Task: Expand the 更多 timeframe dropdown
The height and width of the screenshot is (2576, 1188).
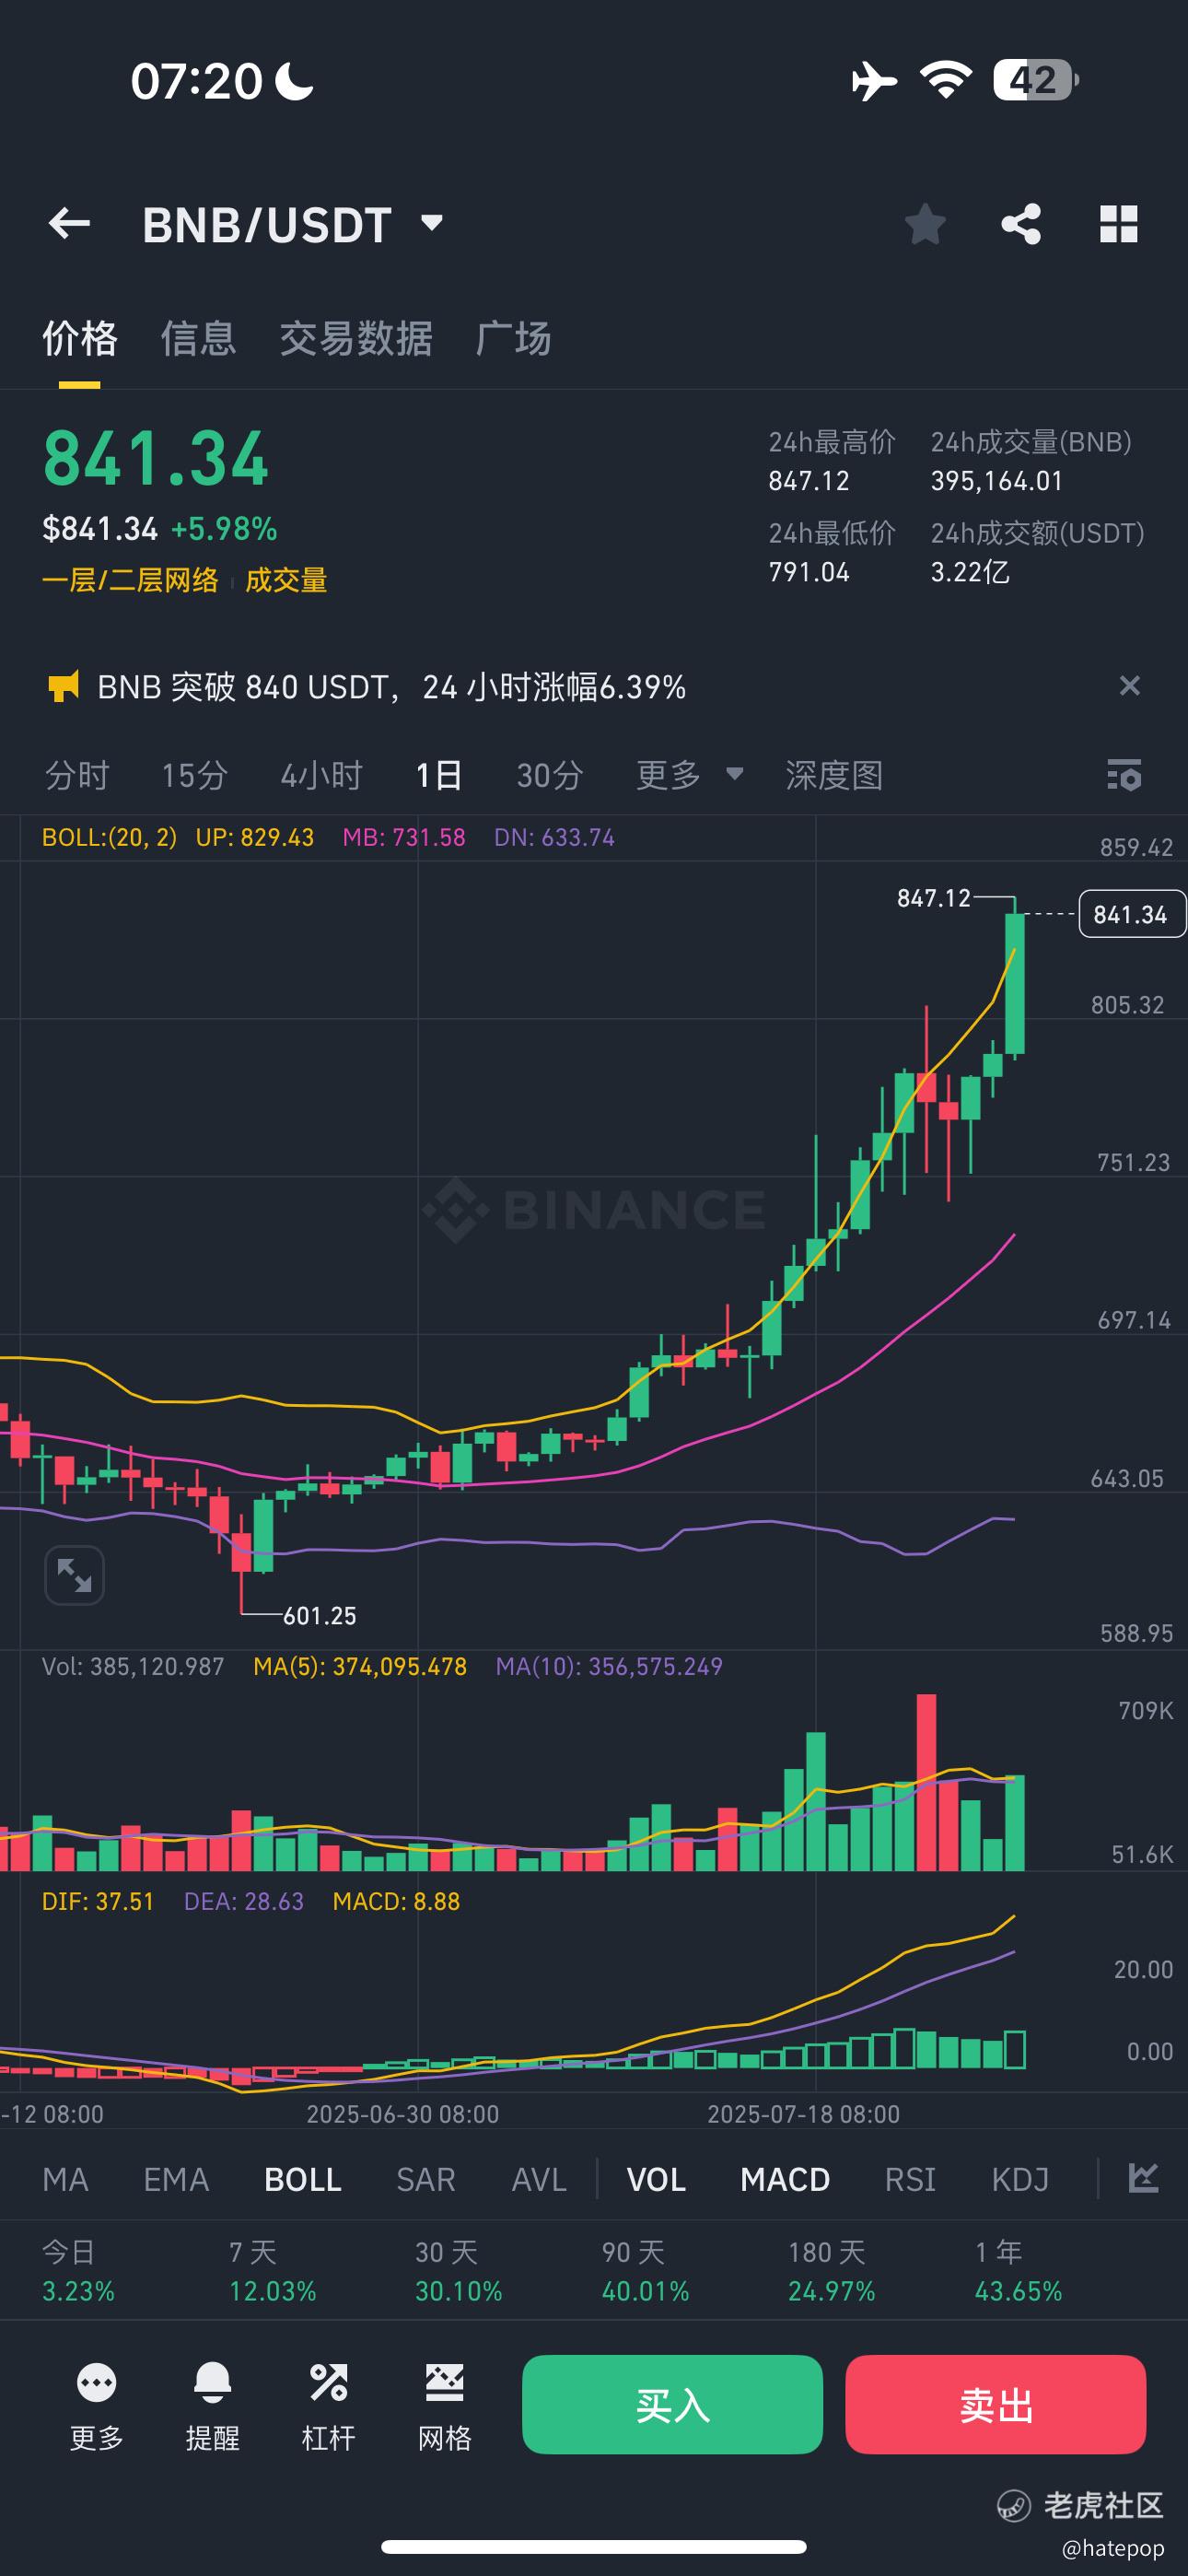Action: tap(689, 775)
